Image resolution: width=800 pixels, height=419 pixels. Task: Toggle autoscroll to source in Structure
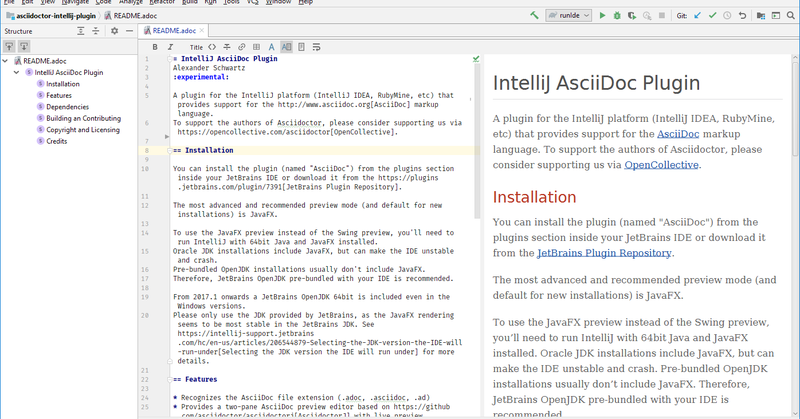coord(9,46)
